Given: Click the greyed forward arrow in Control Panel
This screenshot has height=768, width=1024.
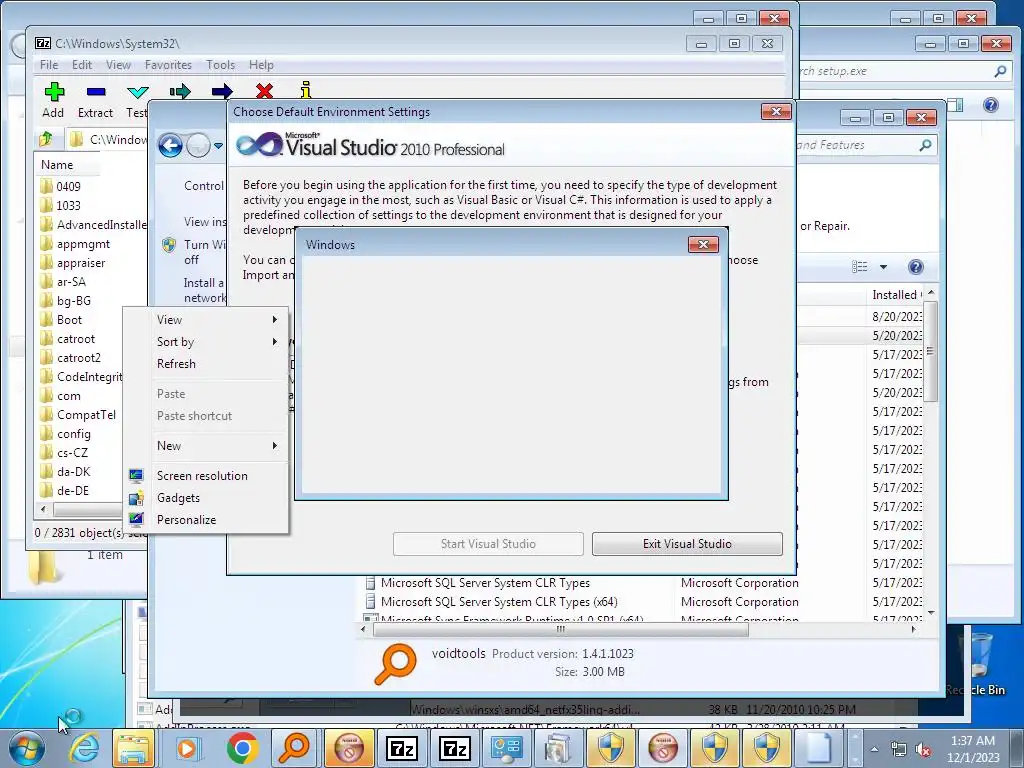Looking at the screenshot, I should (x=198, y=146).
